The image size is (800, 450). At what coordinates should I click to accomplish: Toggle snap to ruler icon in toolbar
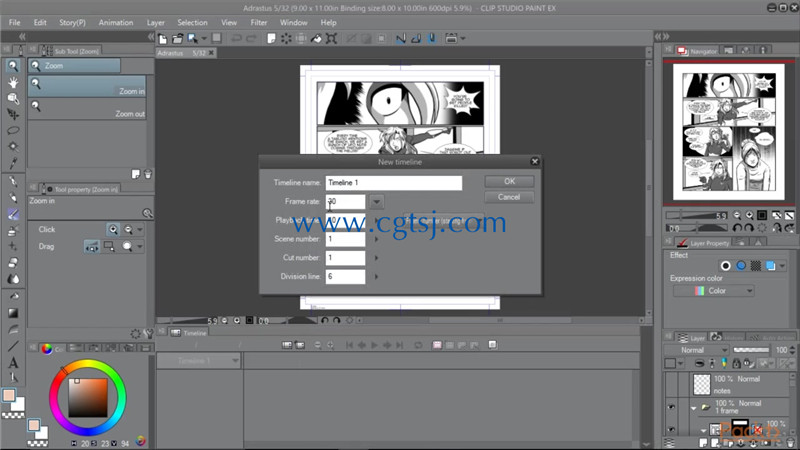[x=401, y=38]
